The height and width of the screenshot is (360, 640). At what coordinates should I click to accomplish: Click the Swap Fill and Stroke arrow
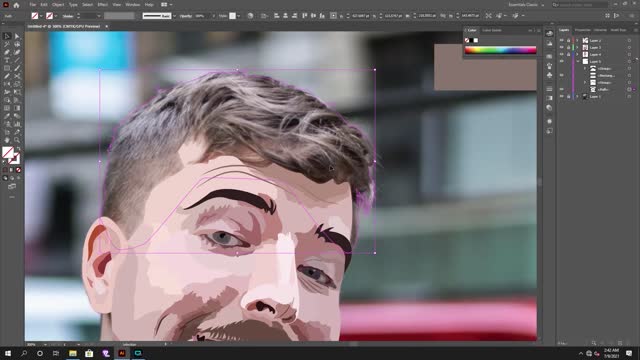18,149
